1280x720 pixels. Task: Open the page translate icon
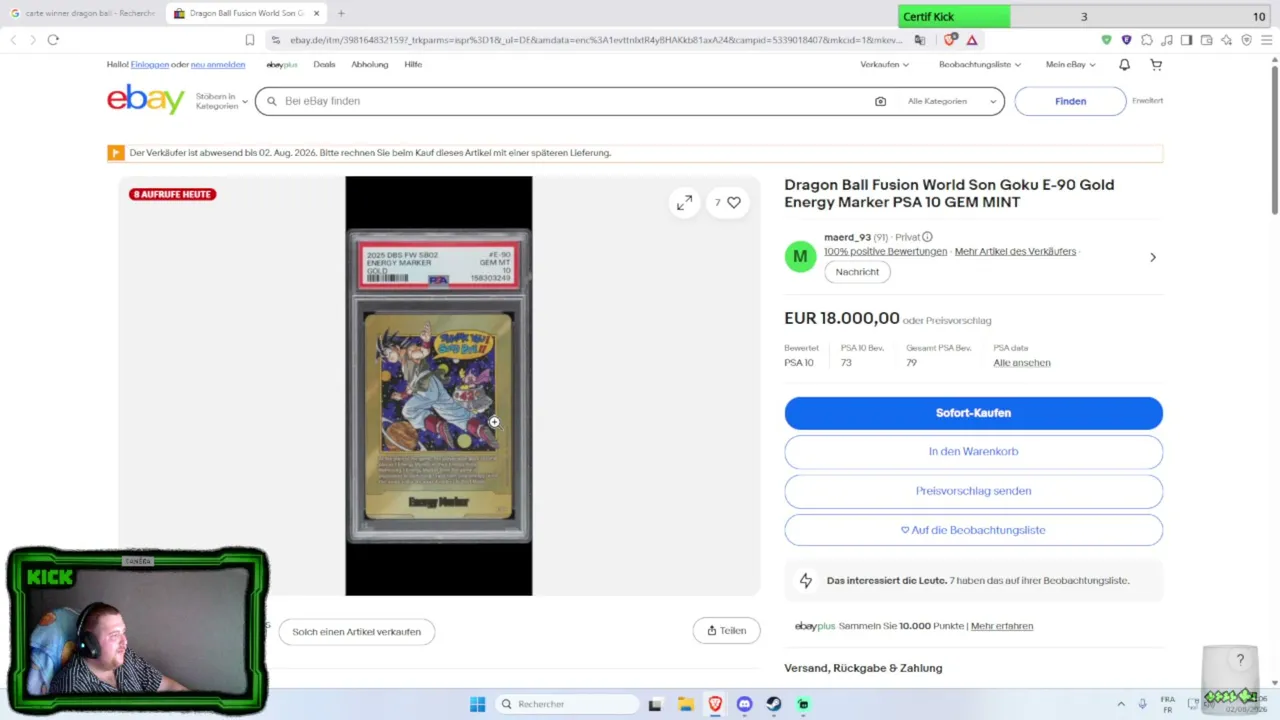click(920, 40)
